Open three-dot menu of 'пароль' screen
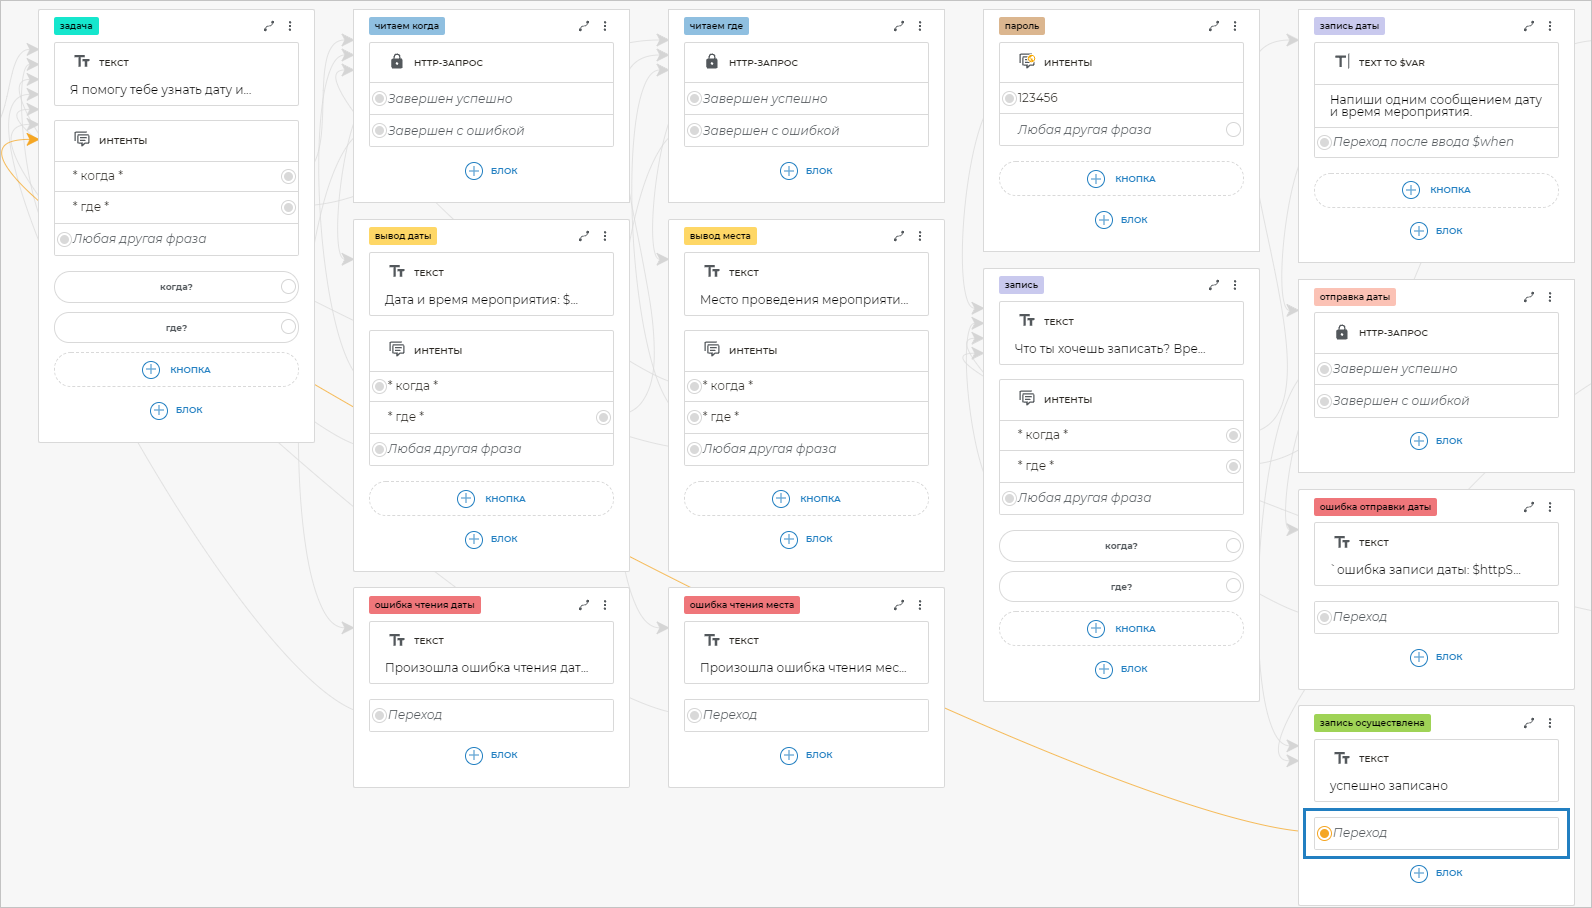This screenshot has width=1592, height=908. point(1235,26)
